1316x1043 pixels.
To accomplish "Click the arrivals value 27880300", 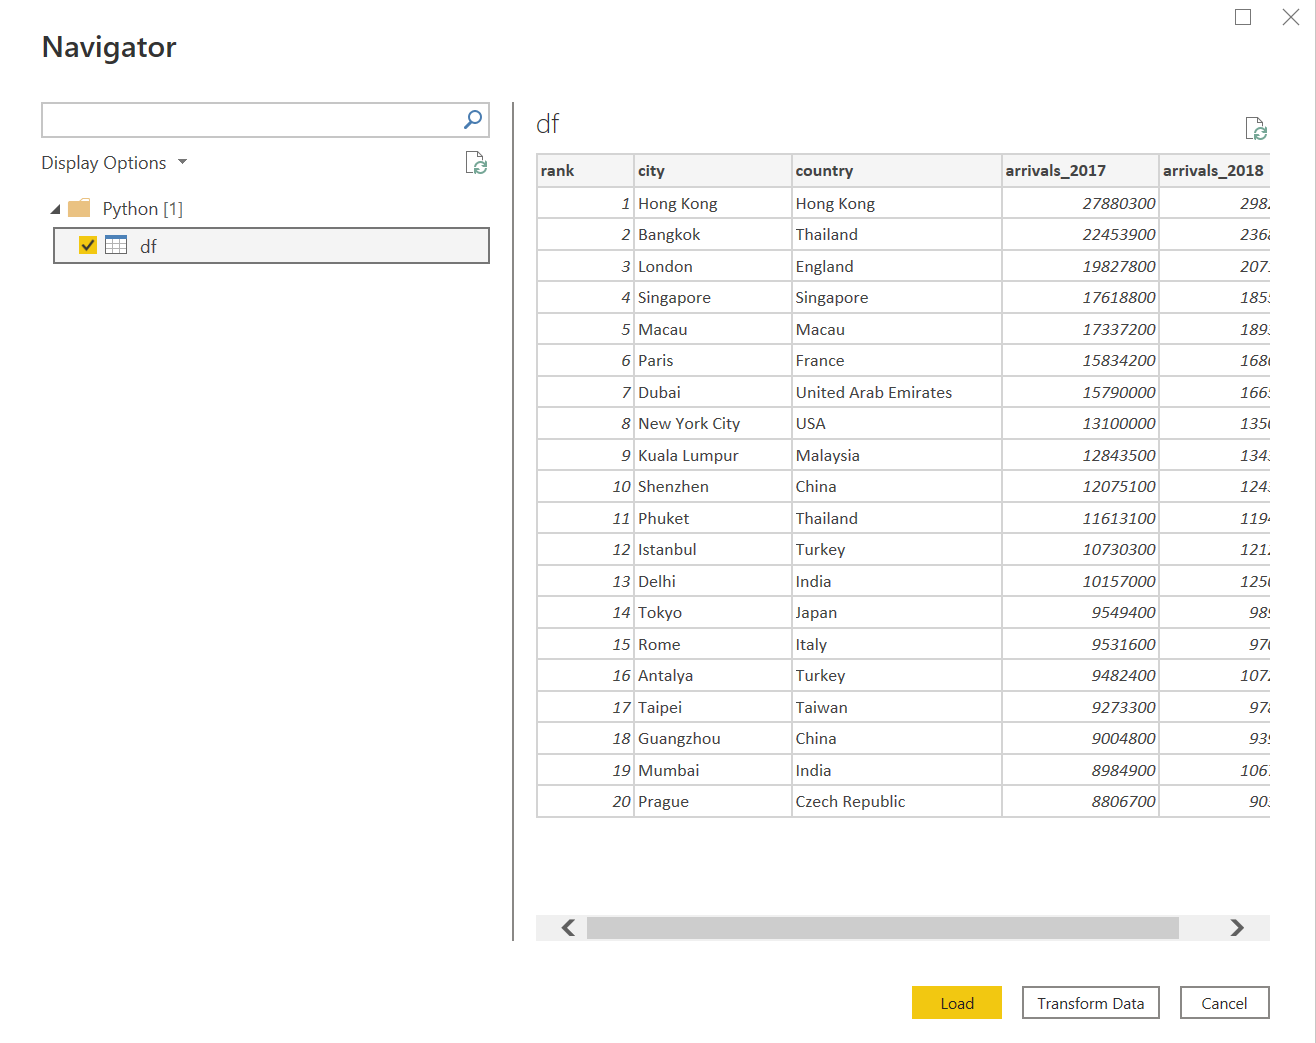I will (1081, 203).
